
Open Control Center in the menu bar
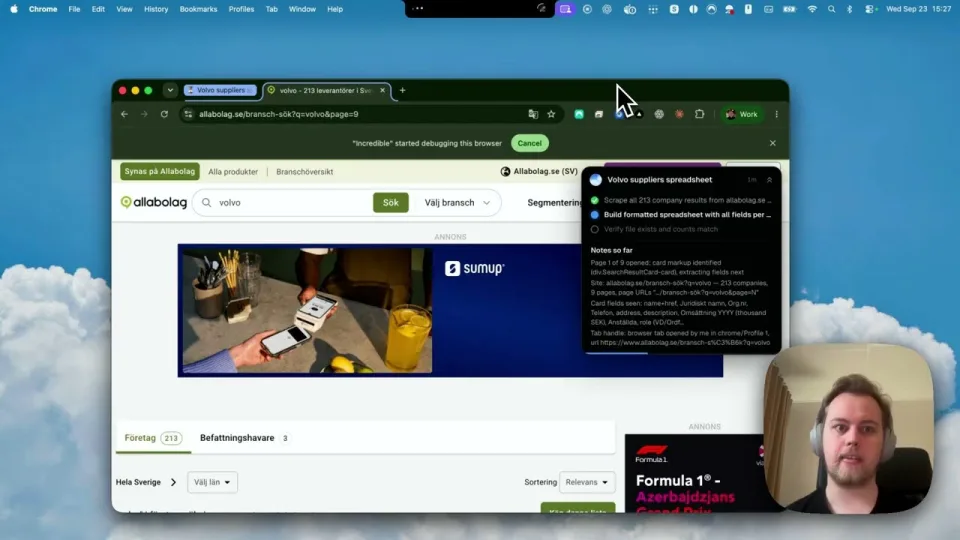coord(869,9)
